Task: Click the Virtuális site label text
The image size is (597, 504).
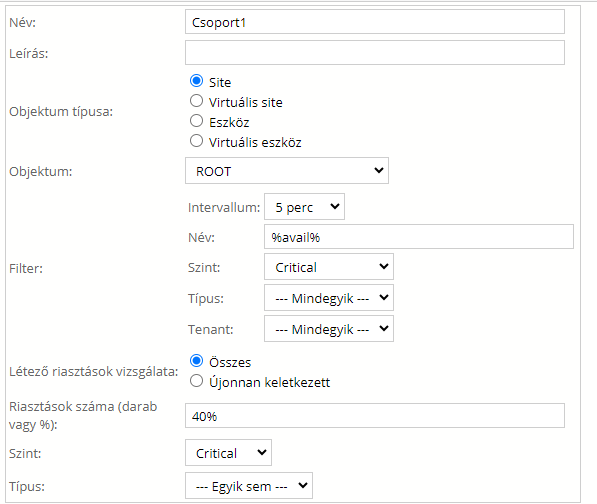Action: click(x=246, y=102)
